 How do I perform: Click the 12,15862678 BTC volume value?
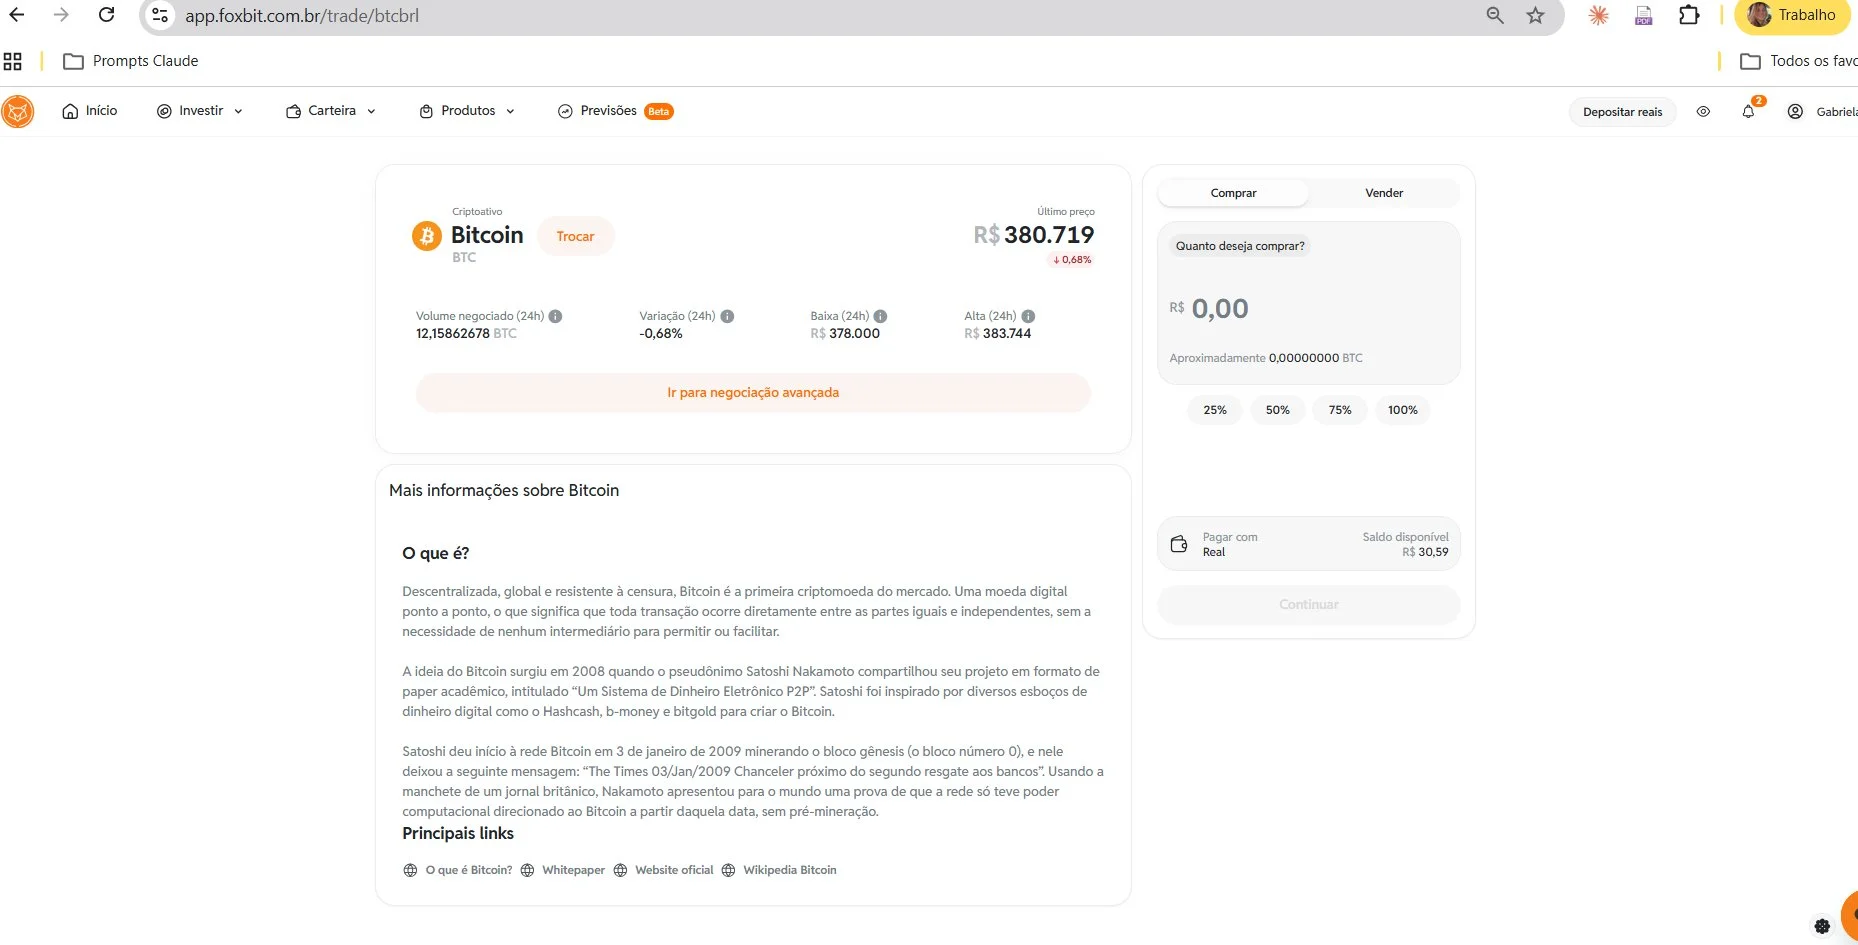[x=466, y=334]
